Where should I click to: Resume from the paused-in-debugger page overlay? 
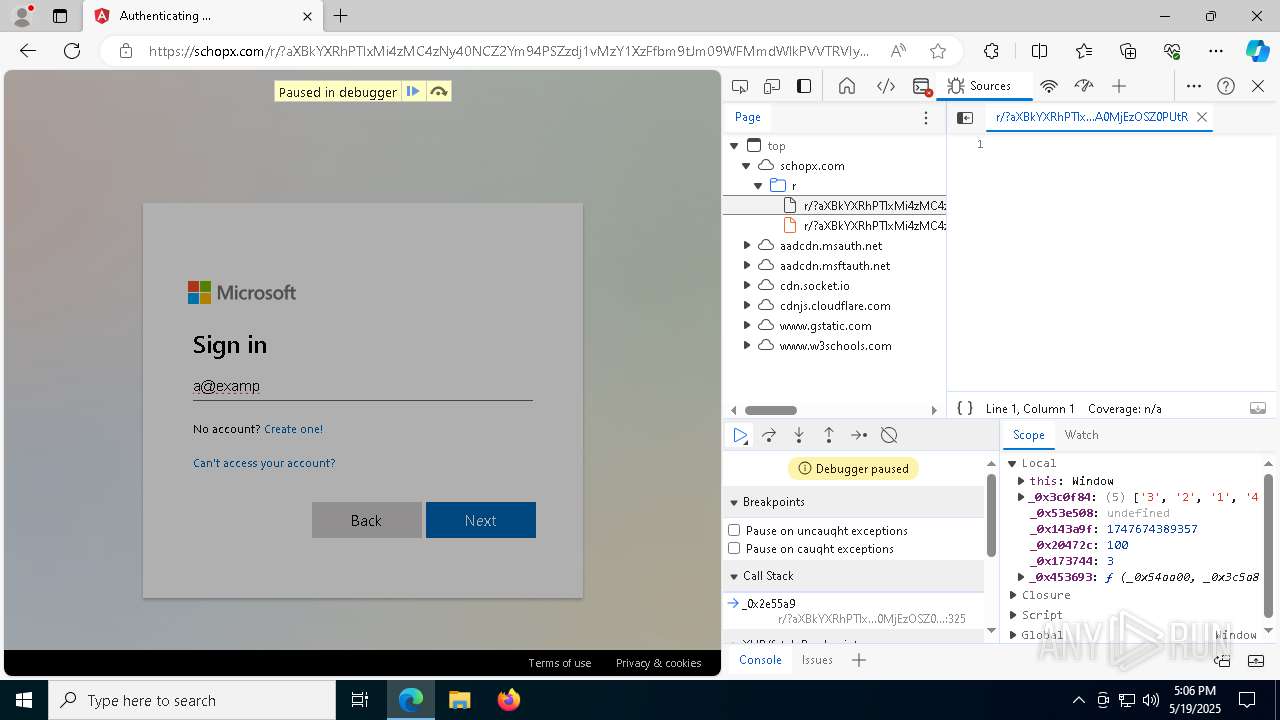[413, 91]
